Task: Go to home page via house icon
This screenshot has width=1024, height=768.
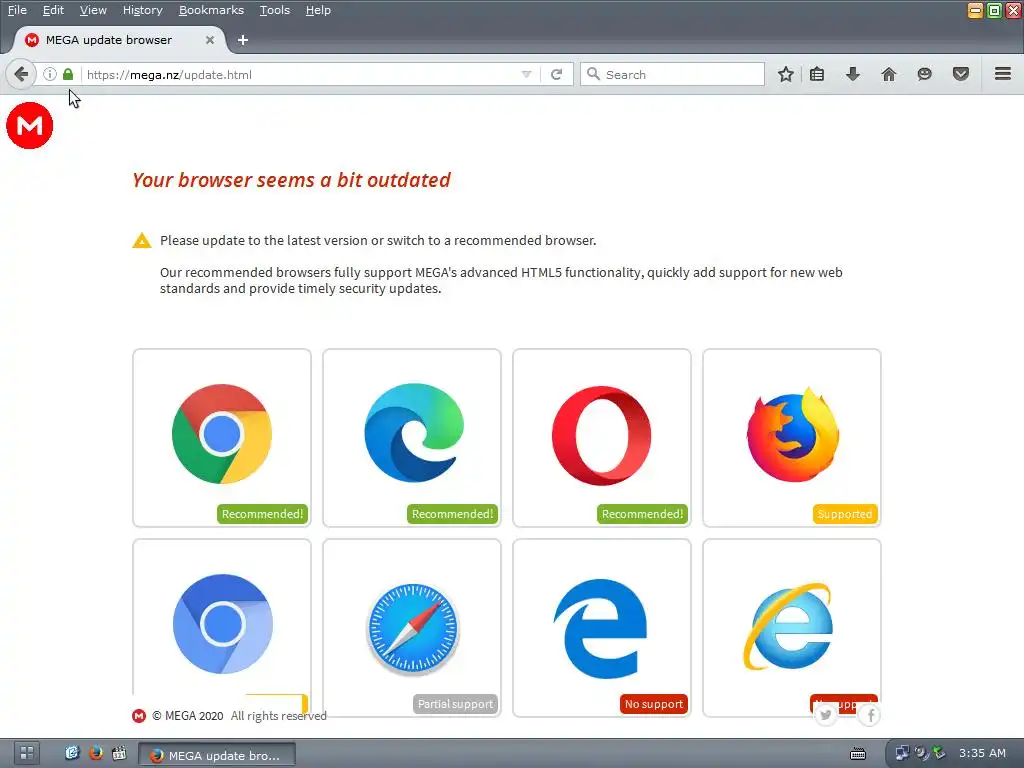Action: click(x=889, y=74)
